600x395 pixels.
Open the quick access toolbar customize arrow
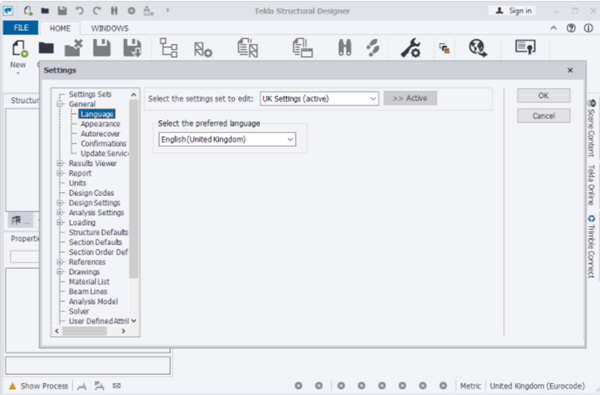(x=167, y=11)
